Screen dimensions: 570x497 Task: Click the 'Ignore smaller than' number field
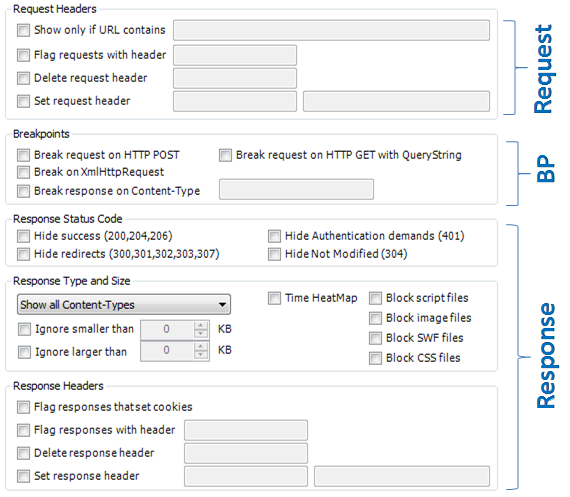167,330
